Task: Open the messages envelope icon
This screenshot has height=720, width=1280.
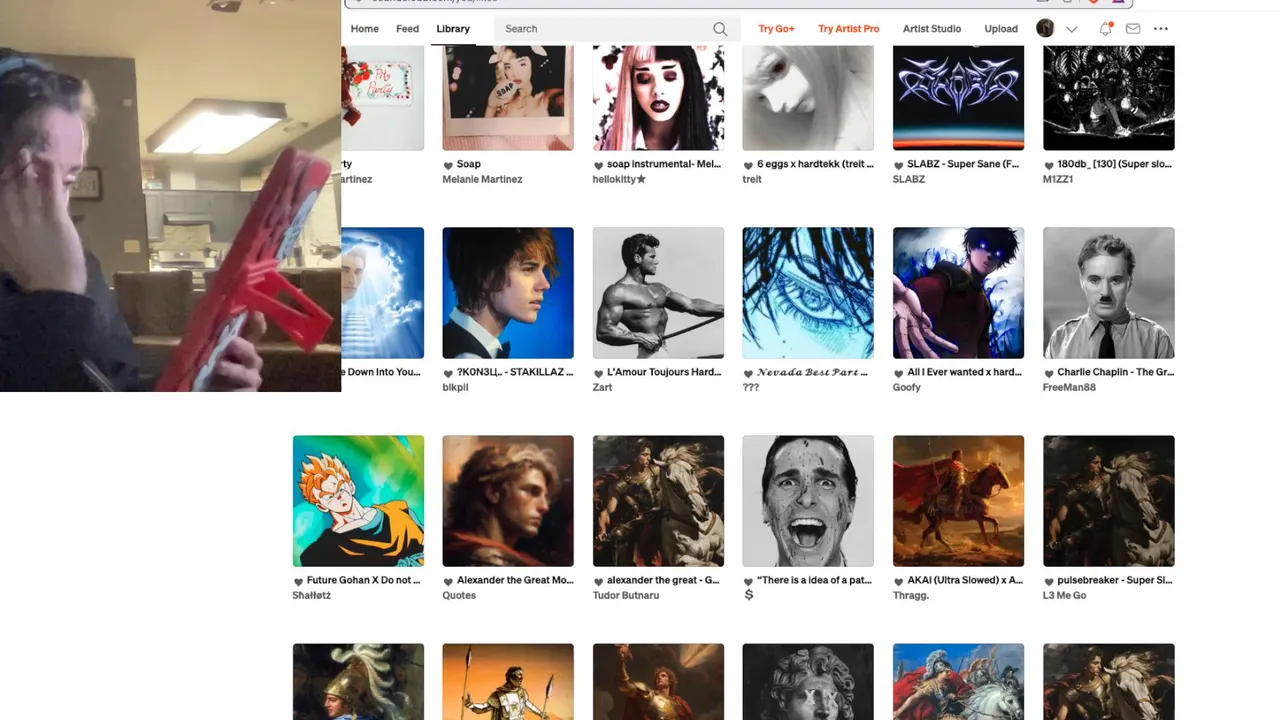Action: click(1133, 29)
